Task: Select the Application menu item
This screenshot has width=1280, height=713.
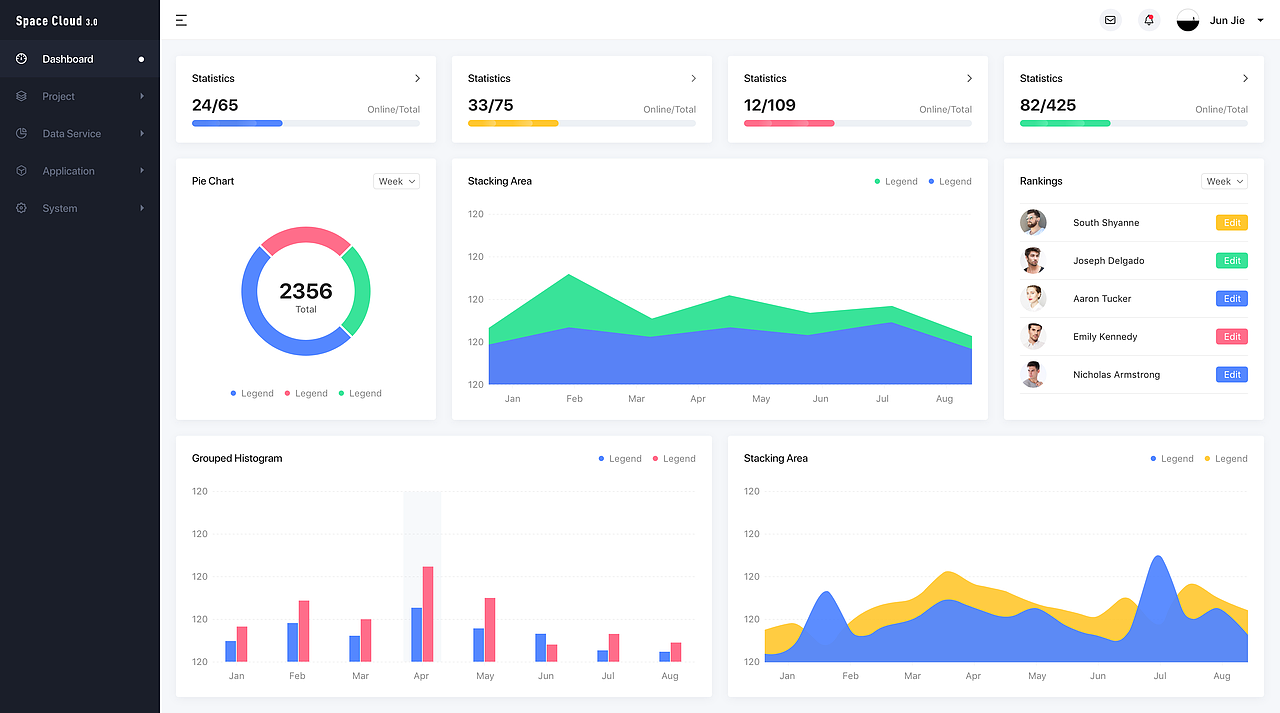Action: coord(80,171)
